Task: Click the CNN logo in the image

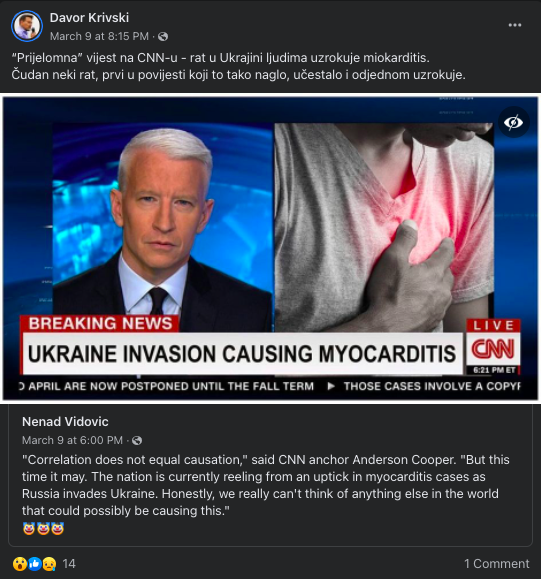Action: [493, 349]
